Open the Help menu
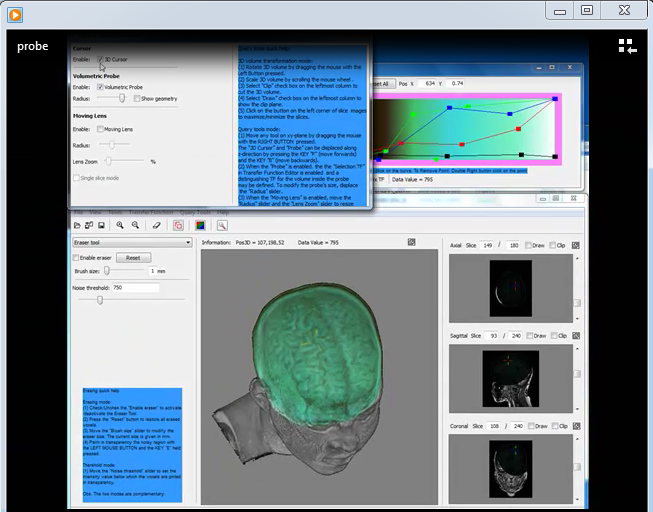The width and height of the screenshot is (653, 512). (x=223, y=212)
